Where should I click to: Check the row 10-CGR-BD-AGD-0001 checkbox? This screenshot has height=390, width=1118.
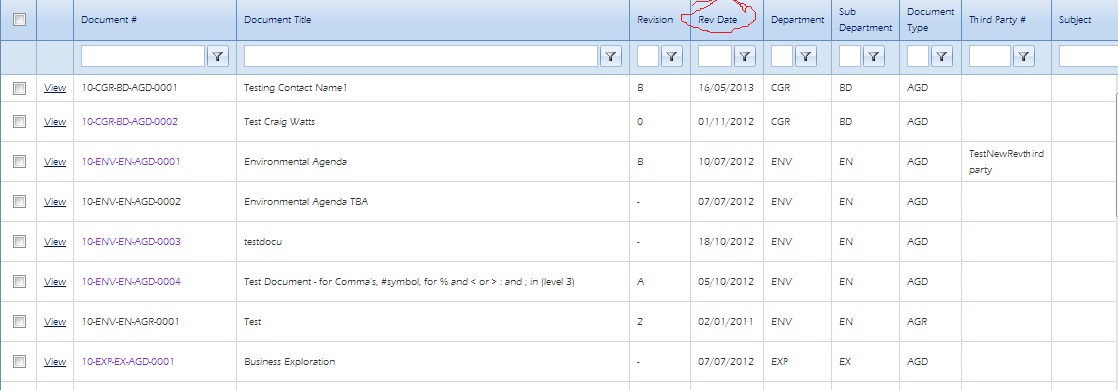20,88
